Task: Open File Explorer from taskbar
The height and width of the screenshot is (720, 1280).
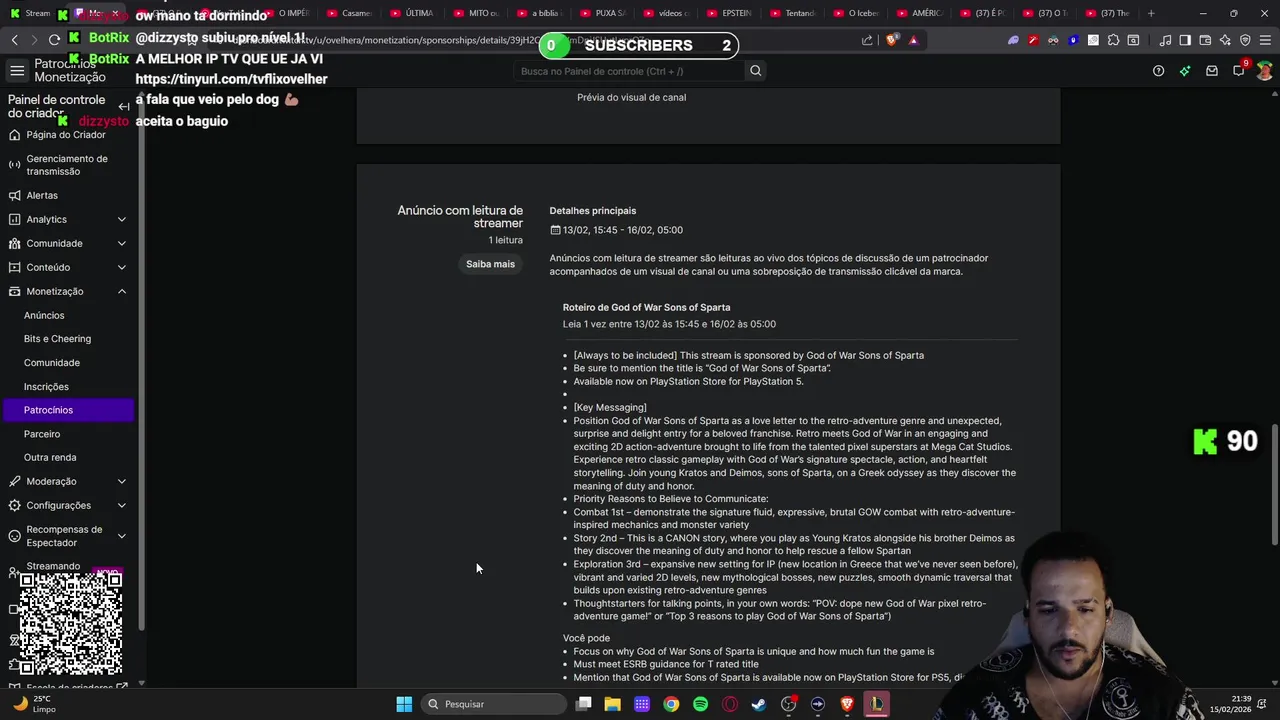Action: pyautogui.click(x=613, y=704)
